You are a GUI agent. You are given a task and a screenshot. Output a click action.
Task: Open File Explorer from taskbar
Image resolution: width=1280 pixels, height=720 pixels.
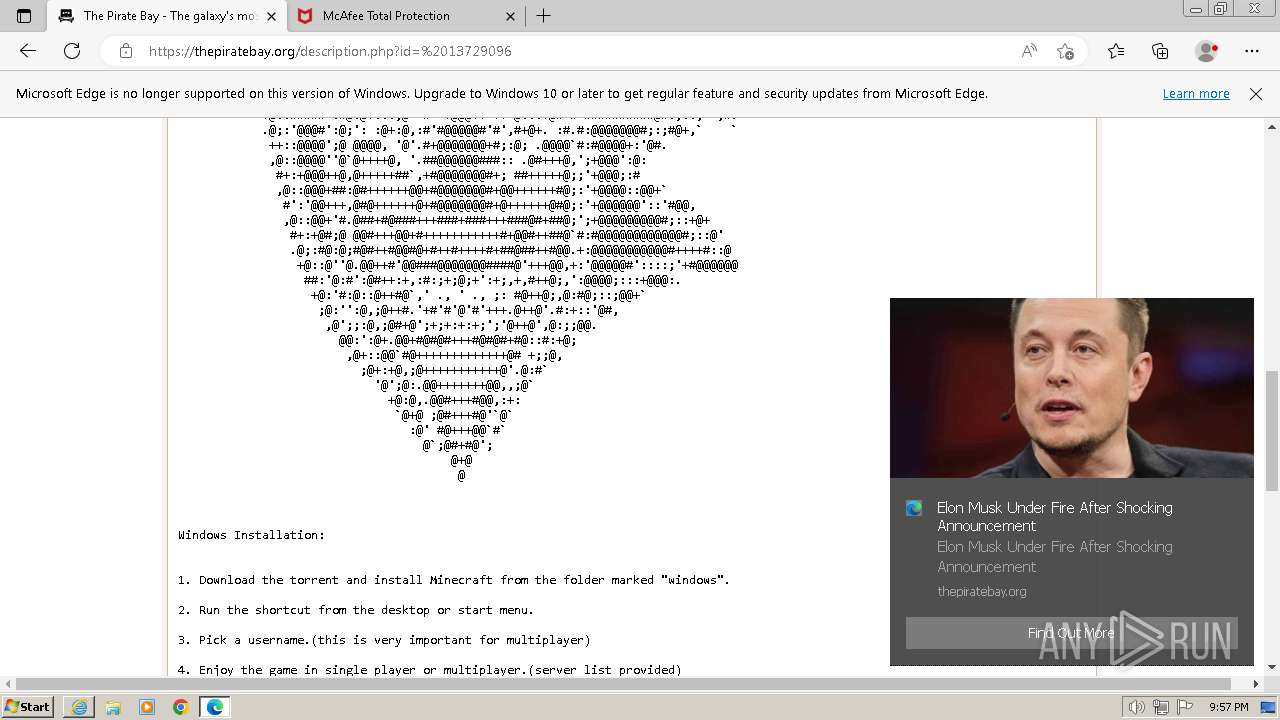click(113, 707)
